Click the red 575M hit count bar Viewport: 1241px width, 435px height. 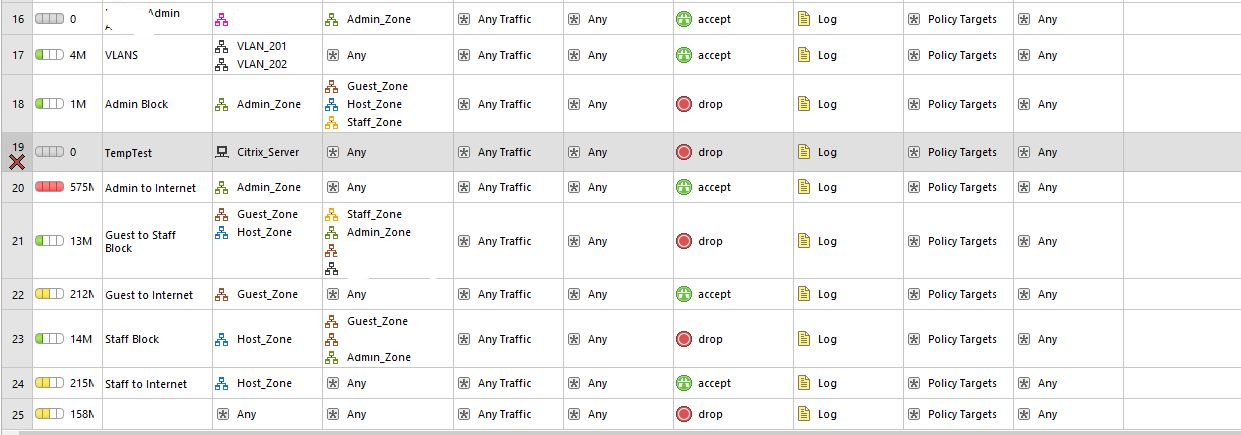coord(50,187)
